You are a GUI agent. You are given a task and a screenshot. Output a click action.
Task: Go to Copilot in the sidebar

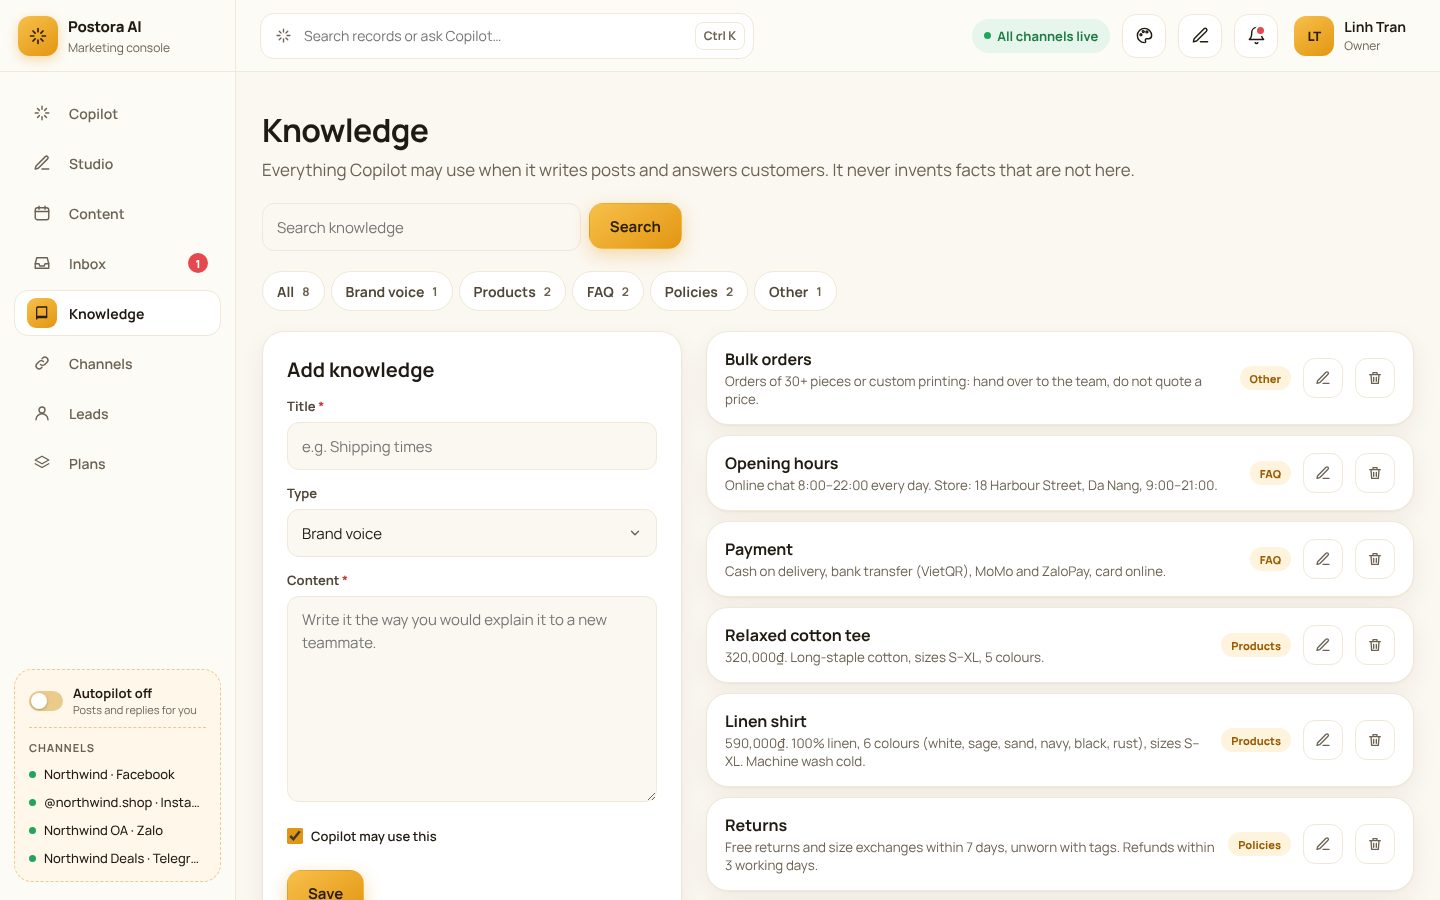coord(117,114)
